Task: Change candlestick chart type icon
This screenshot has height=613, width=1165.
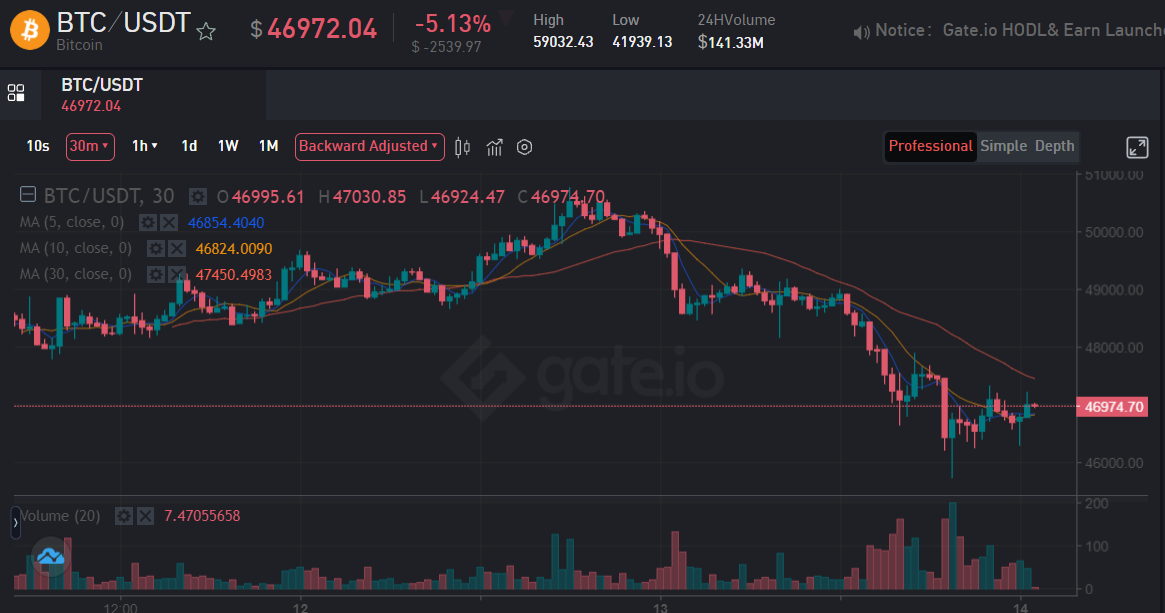Action: [x=462, y=147]
